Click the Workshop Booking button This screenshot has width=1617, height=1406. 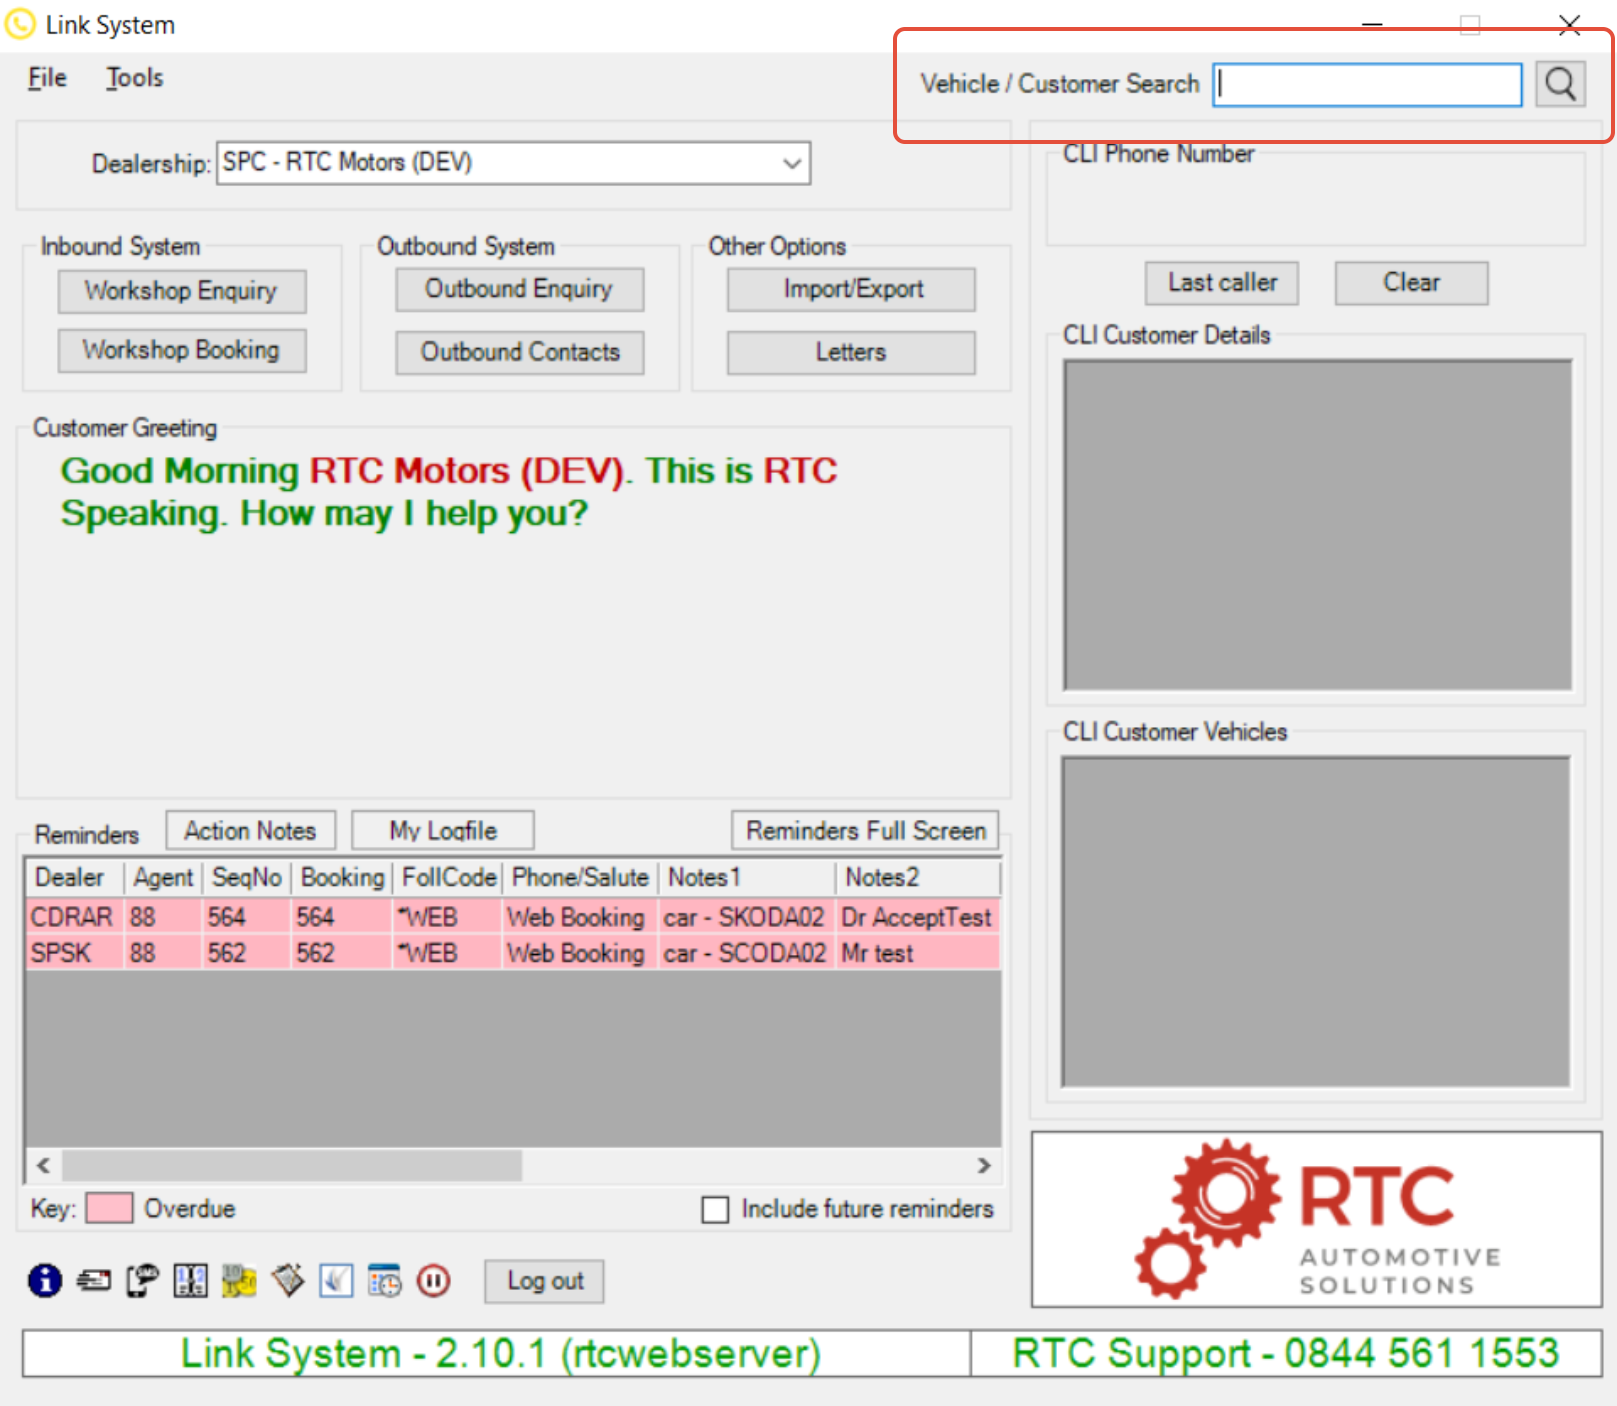point(181,350)
